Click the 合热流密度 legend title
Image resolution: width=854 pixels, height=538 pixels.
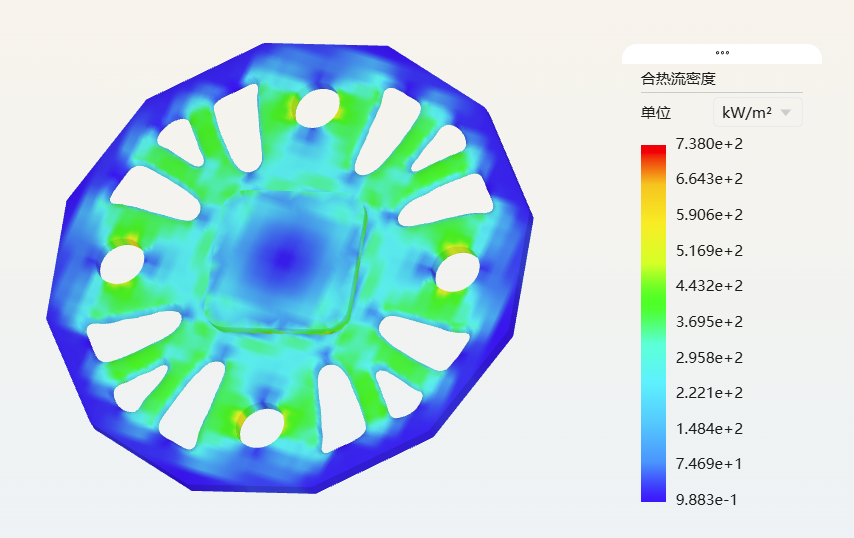678,79
